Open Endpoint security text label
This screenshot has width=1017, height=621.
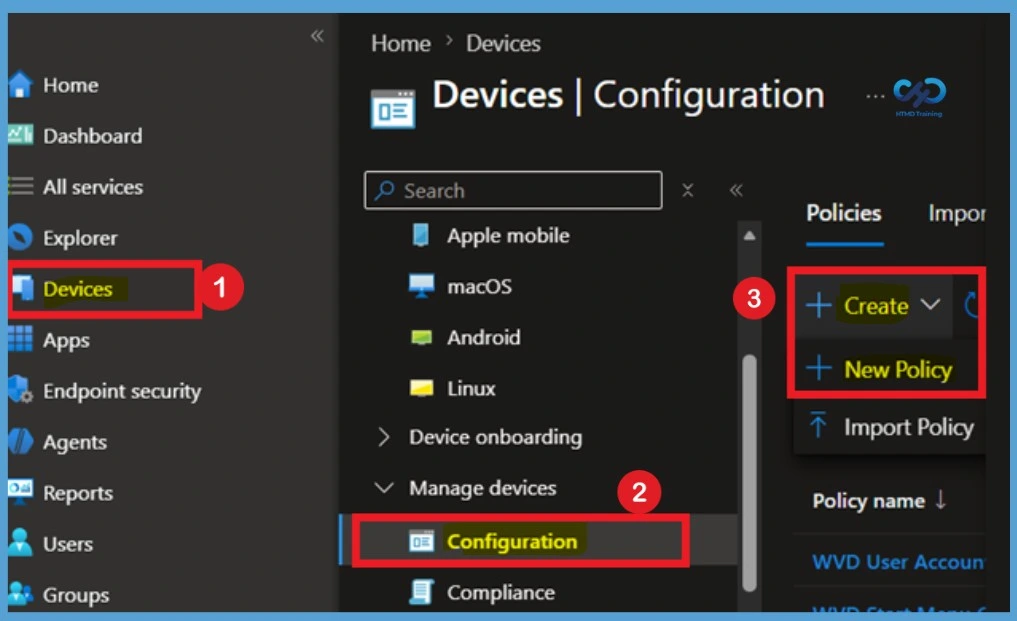pyautogui.click(x=122, y=391)
